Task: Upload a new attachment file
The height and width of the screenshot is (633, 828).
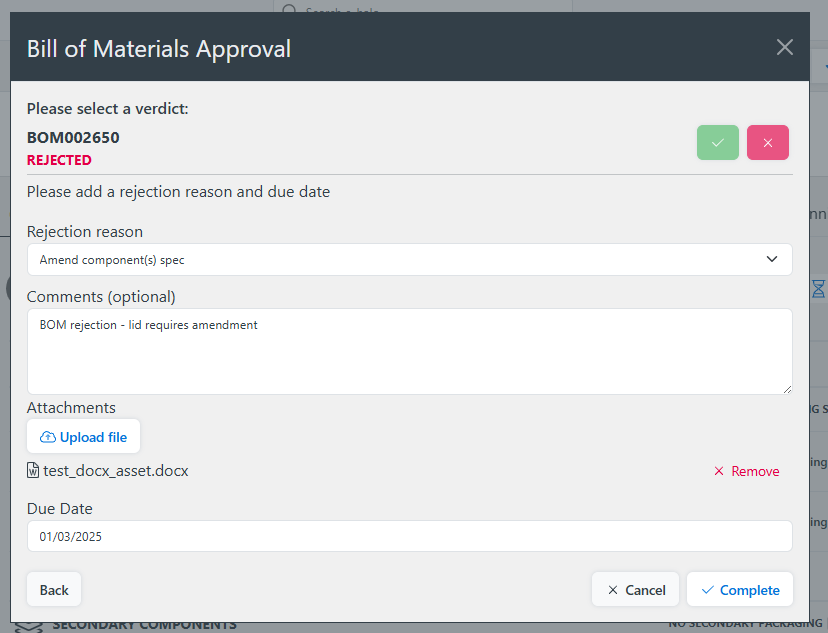Action: point(83,436)
